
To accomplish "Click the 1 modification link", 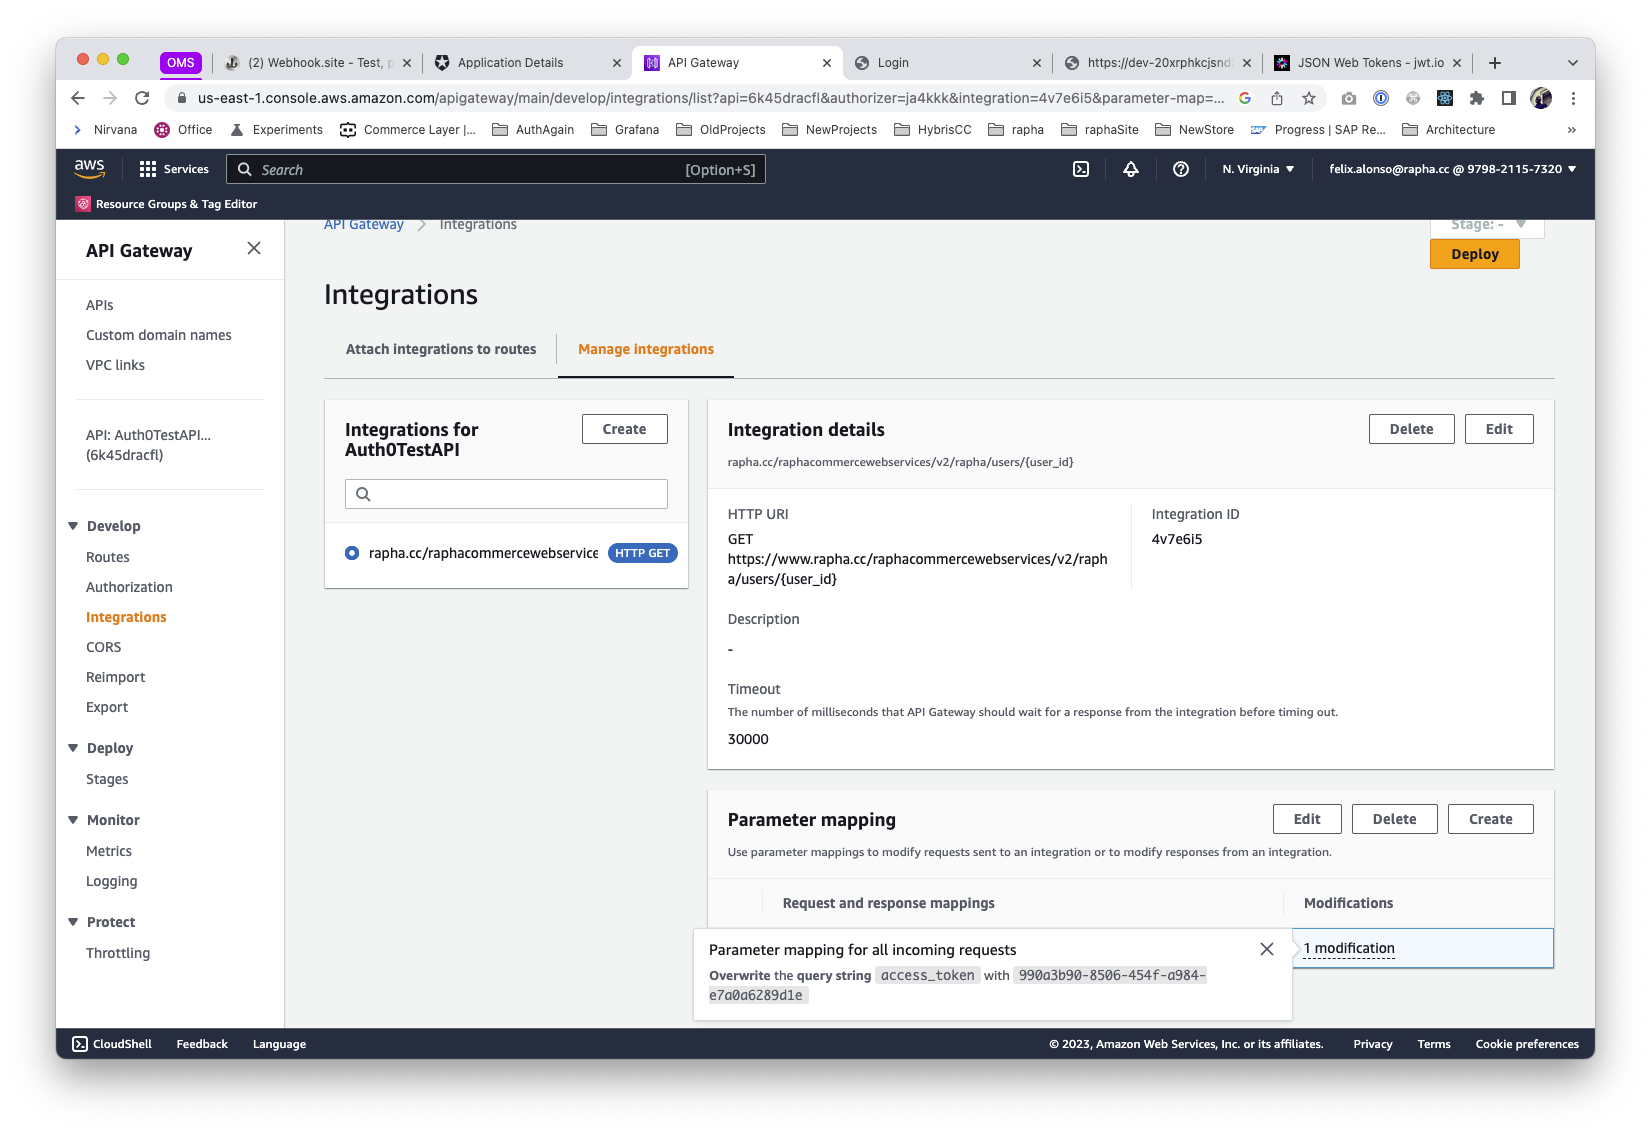I will [x=1348, y=948].
